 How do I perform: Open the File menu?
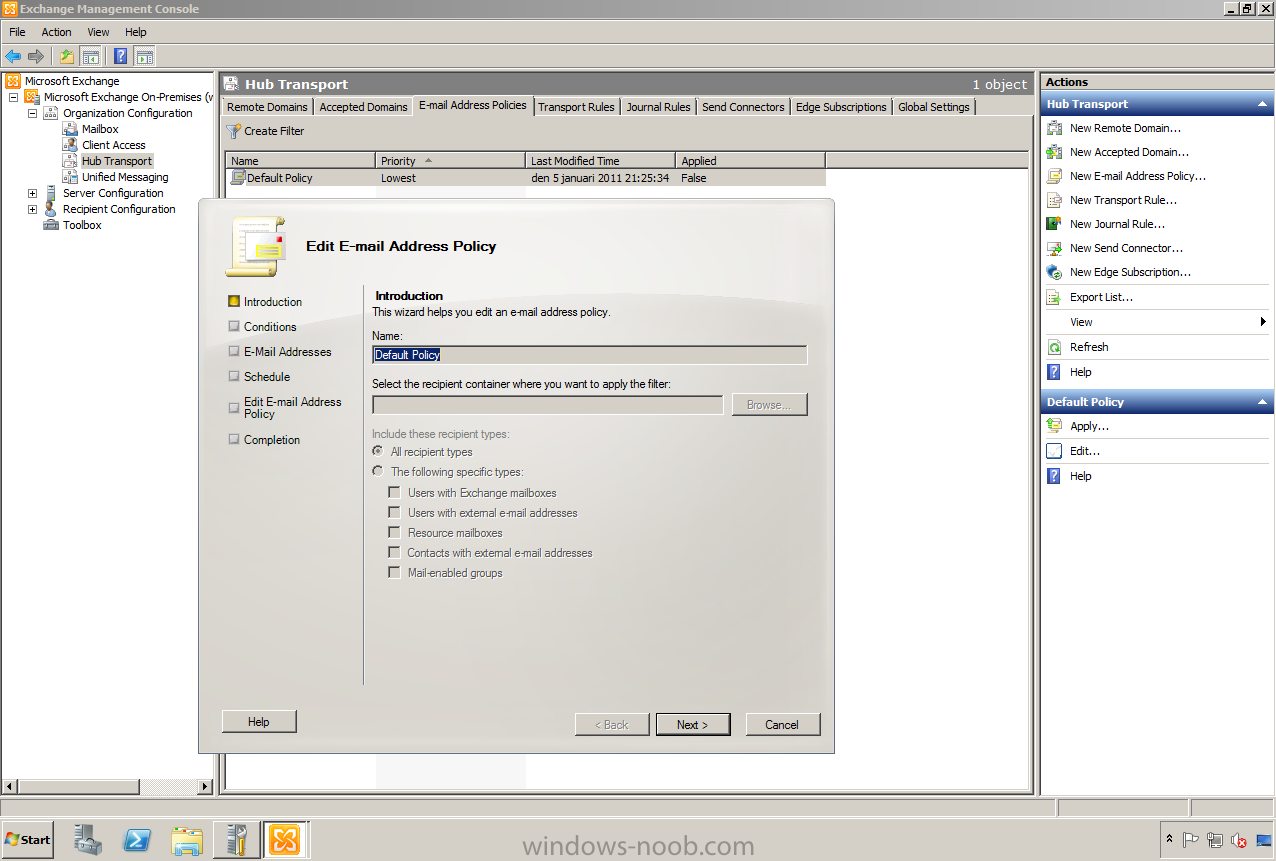[17, 32]
